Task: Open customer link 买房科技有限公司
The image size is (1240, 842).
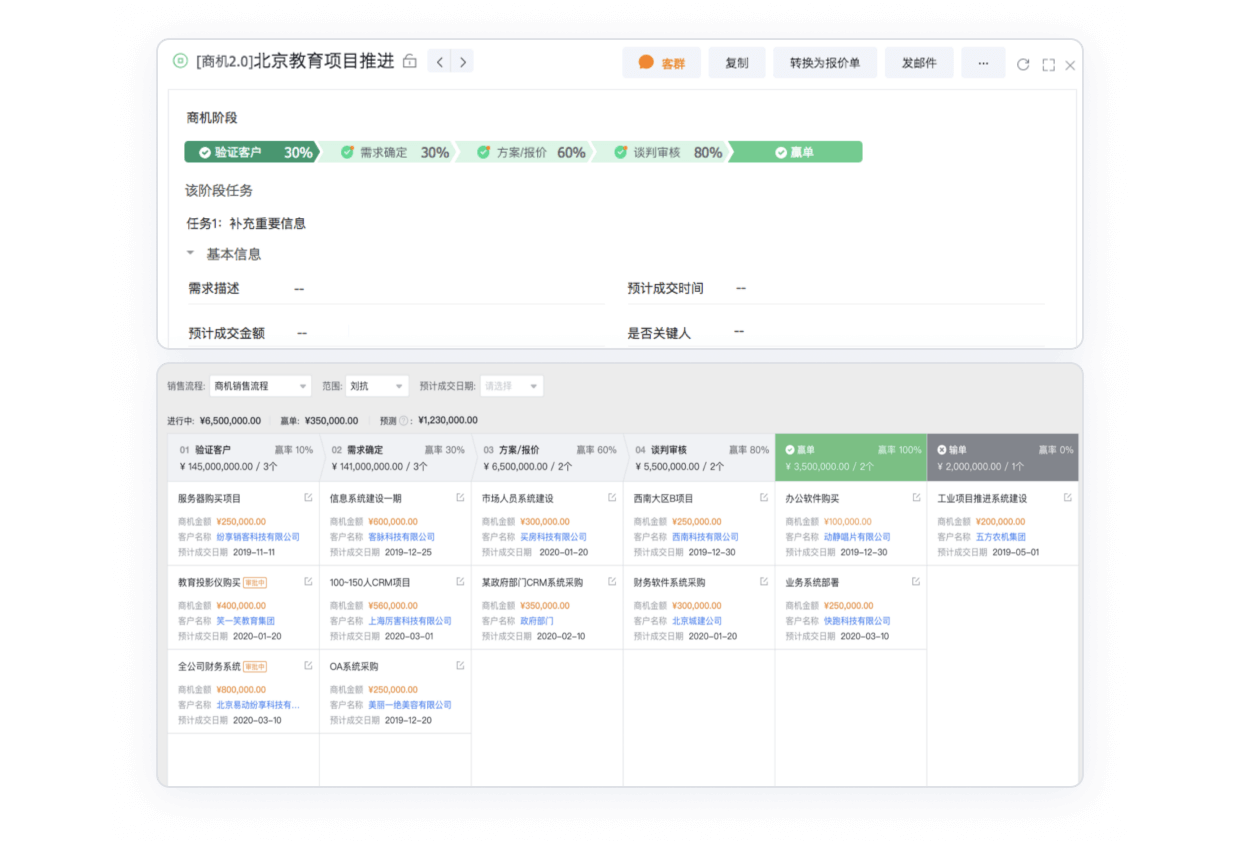Action: tap(553, 537)
